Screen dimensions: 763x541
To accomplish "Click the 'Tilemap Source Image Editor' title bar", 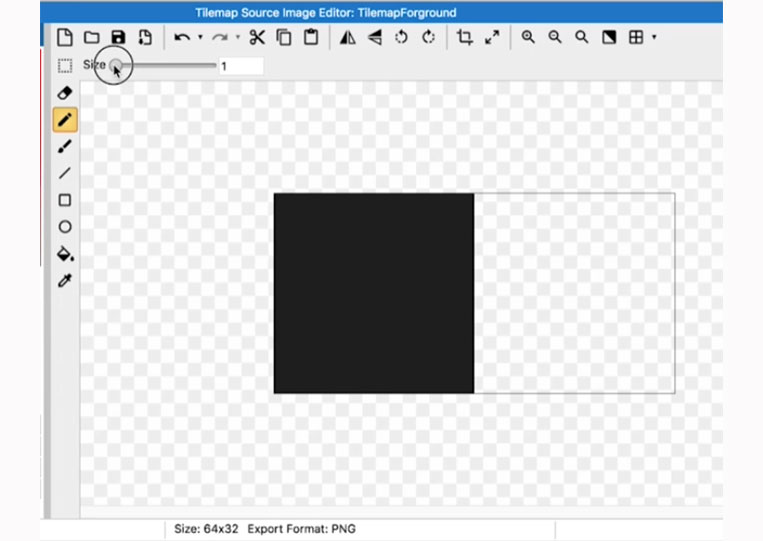I will click(x=382, y=13).
